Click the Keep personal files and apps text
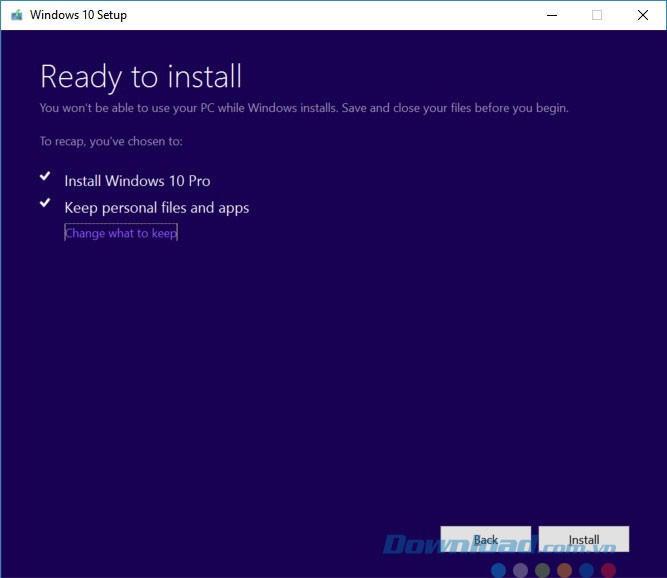This screenshot has height=578, width=667. pyautogui.click(x=157, y=208)
